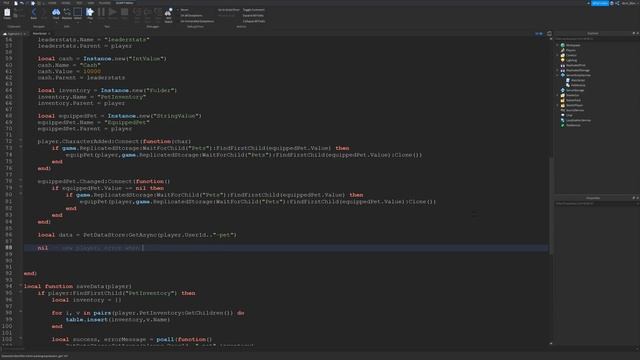Collapse code fold at line 72
Viewport: 640px width, 360px height.
[x=20, y=141]
